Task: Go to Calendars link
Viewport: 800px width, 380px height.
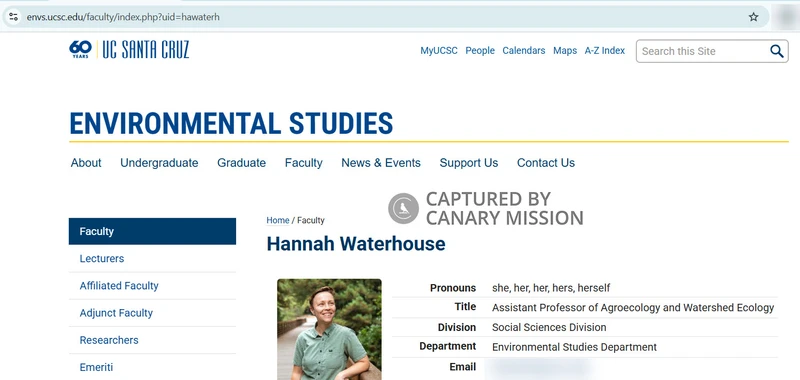Action: tap(524, 50)
